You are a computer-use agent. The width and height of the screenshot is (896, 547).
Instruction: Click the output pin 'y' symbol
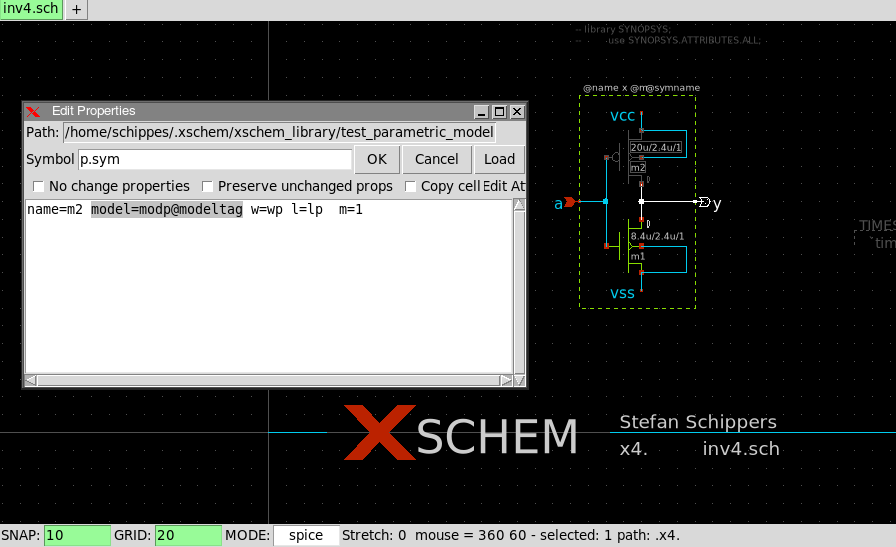[704, 202]
